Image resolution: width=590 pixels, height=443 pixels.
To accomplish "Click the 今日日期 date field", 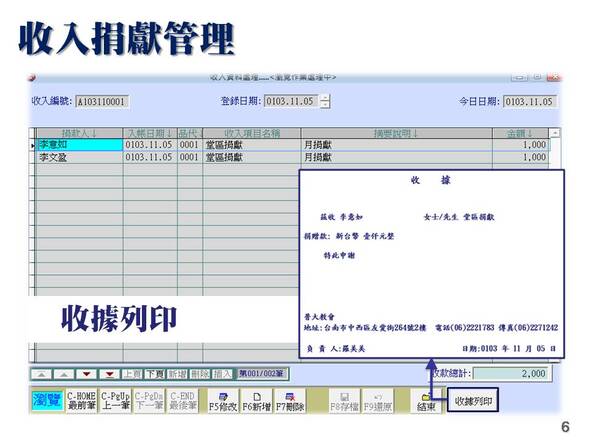I will [530, 102].
